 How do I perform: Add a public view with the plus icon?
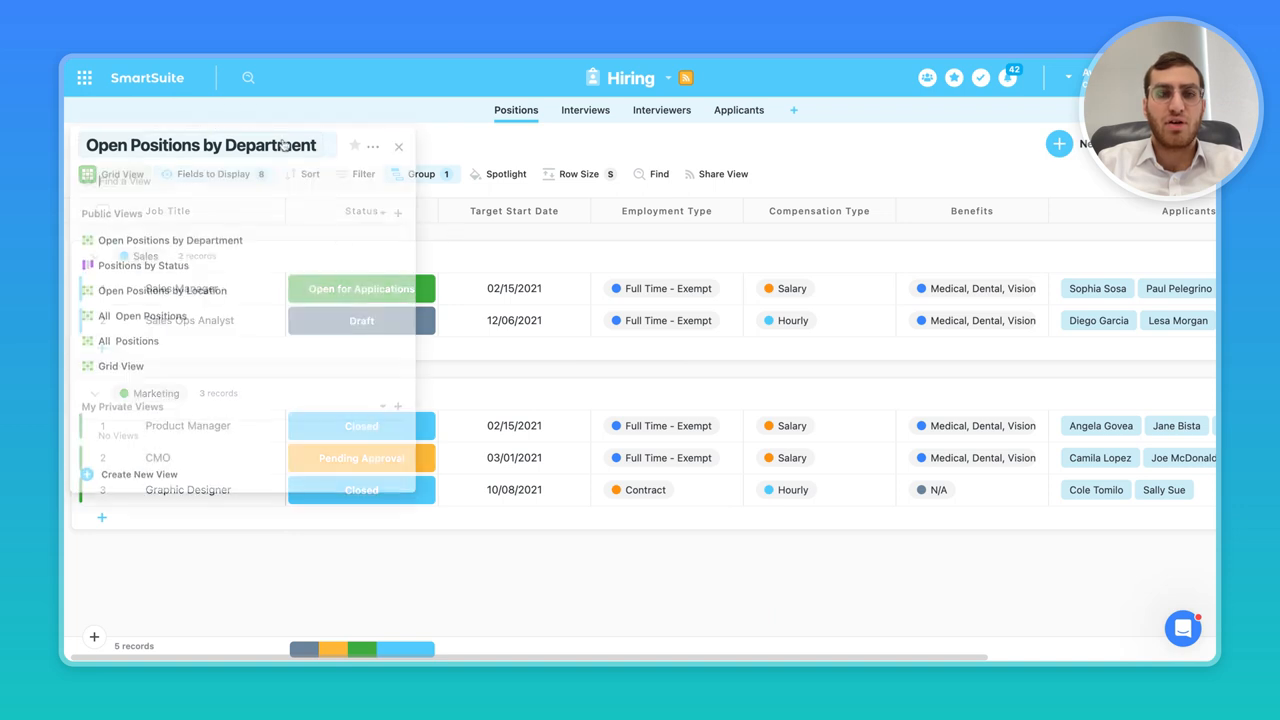tap(398, 212)
